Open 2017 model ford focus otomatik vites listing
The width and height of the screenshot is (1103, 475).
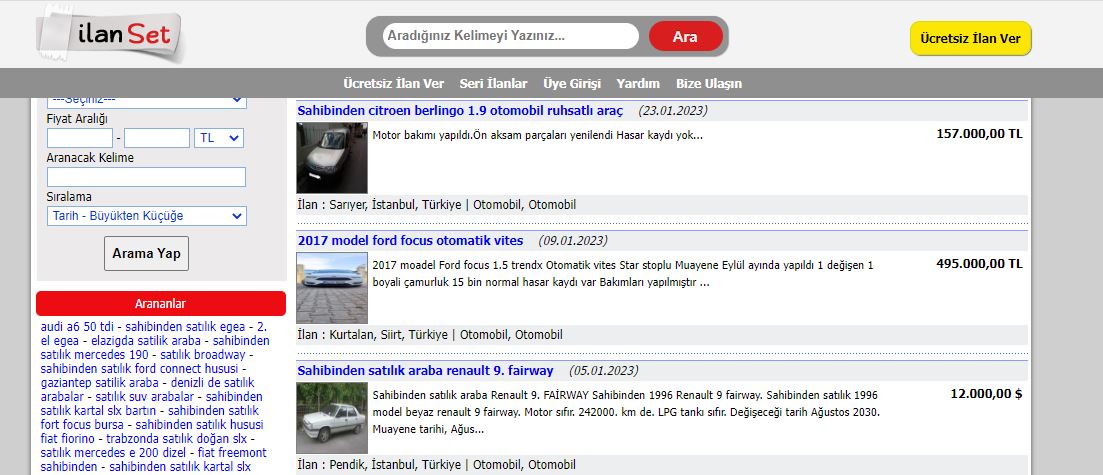coord(410,241)
